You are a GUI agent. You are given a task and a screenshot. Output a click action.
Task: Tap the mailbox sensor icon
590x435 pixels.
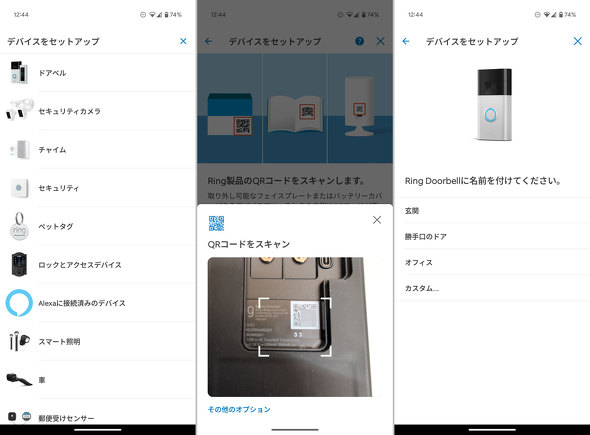pos(19,417)
